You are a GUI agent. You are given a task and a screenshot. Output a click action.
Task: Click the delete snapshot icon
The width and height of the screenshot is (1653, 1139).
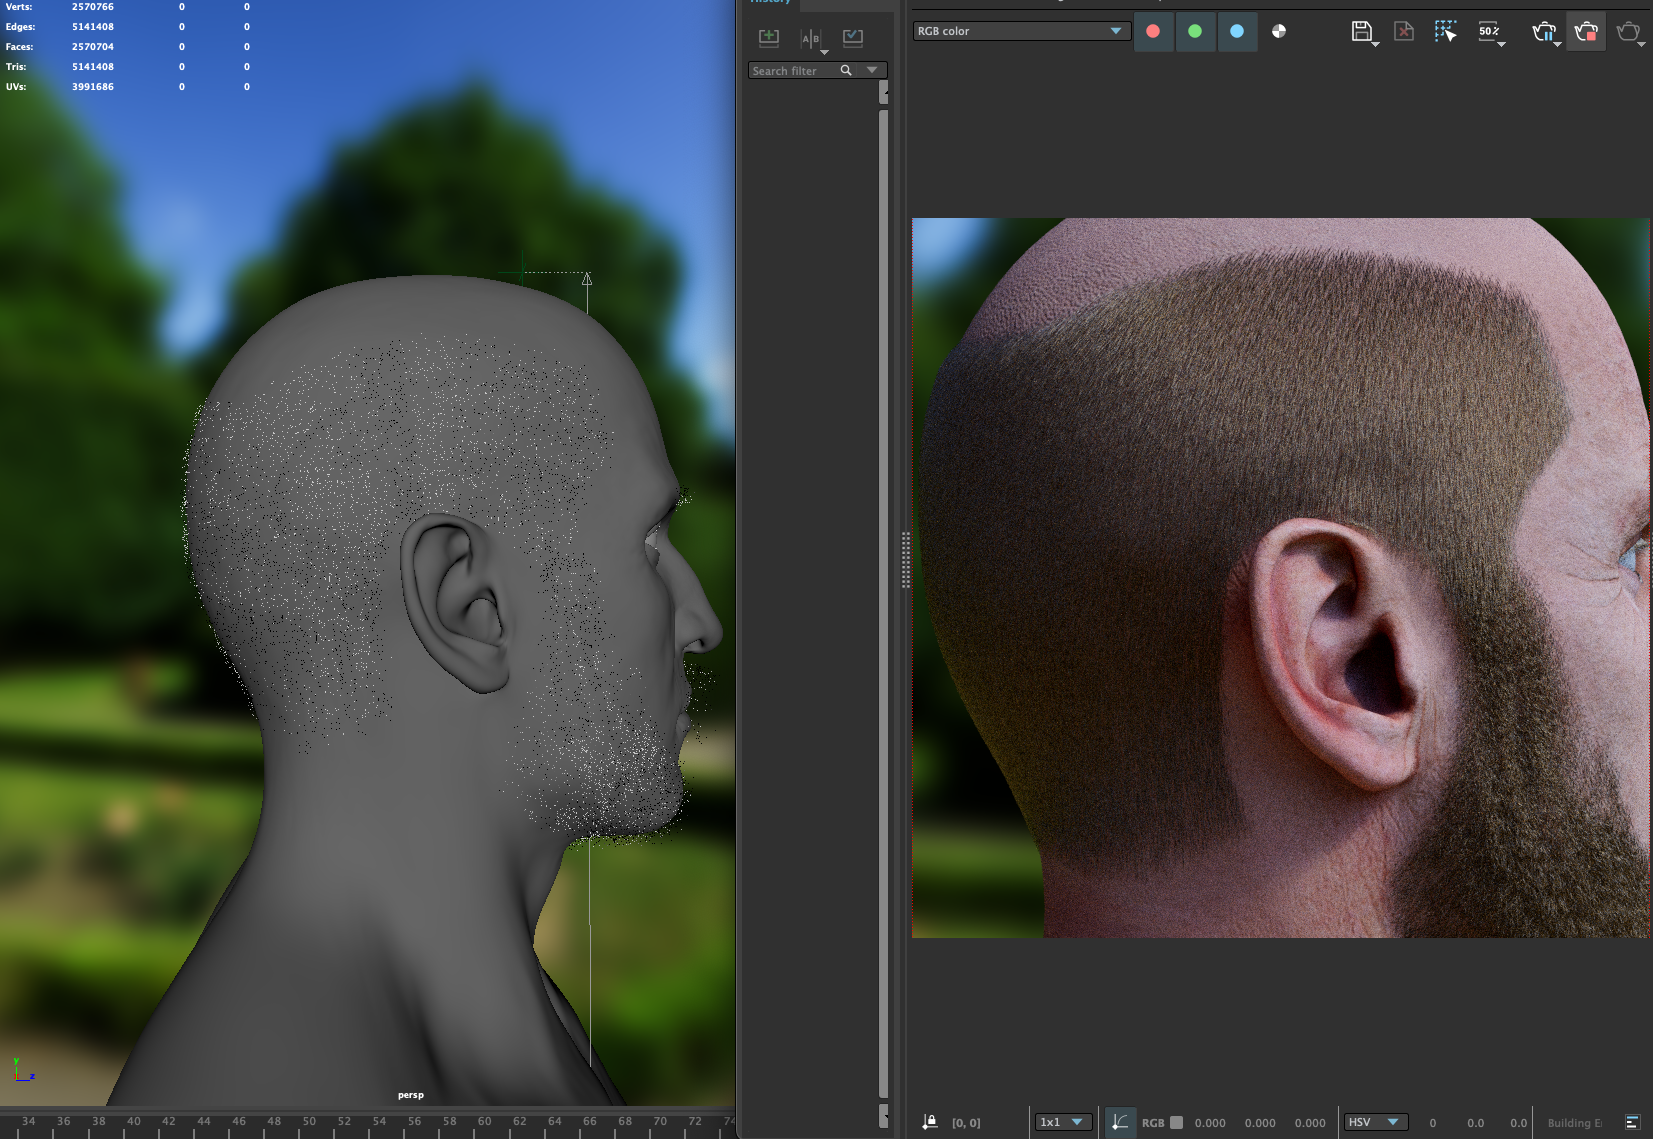(1404, 31)
